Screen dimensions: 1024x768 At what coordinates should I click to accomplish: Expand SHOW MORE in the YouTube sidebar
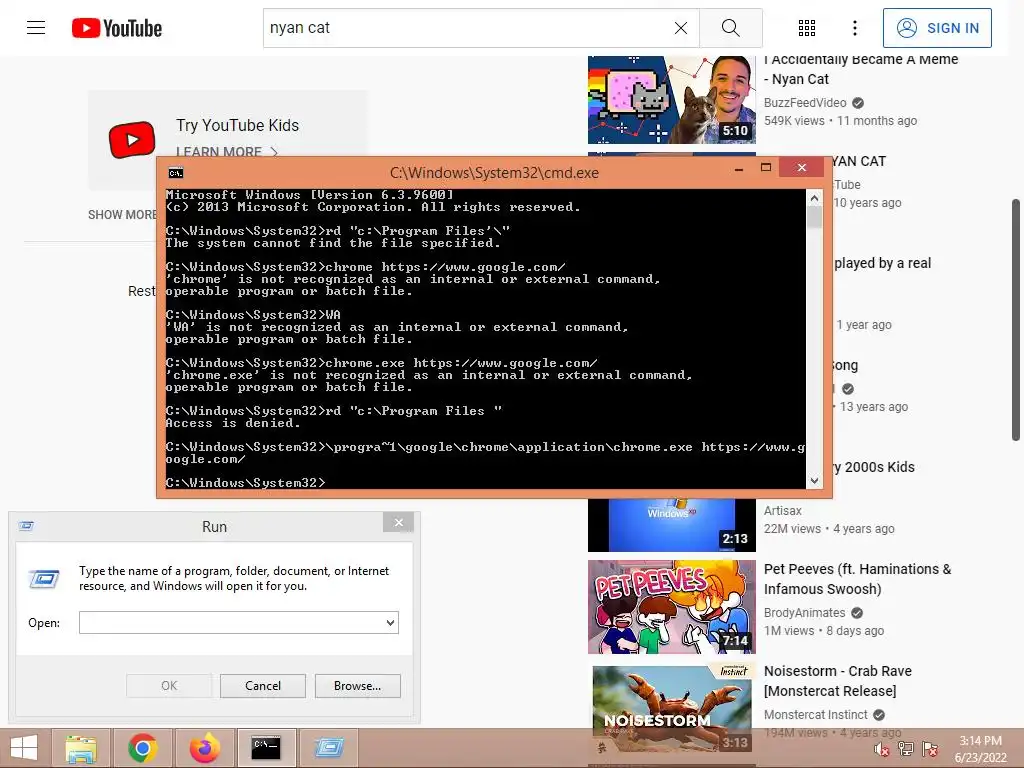coord(122,215)
